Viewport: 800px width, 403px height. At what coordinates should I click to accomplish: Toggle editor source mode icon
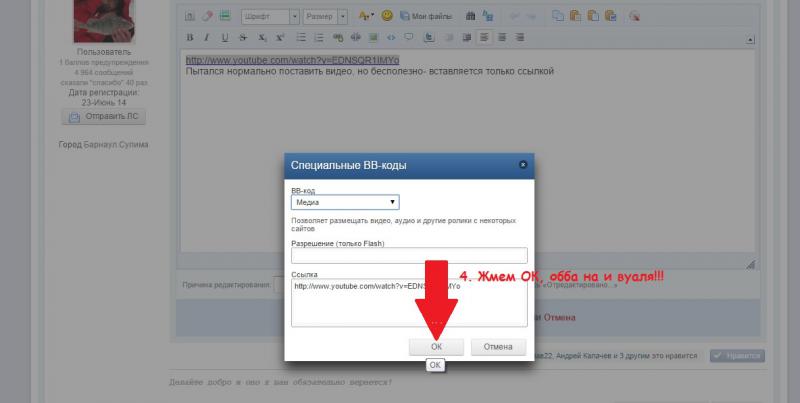pyautogui.click(x=189, y=16)
